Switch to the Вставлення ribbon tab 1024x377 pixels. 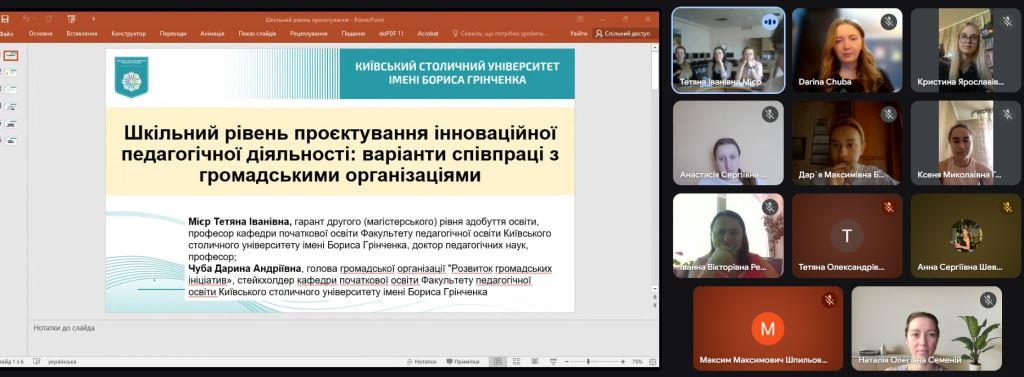click(x=82, y=33)
